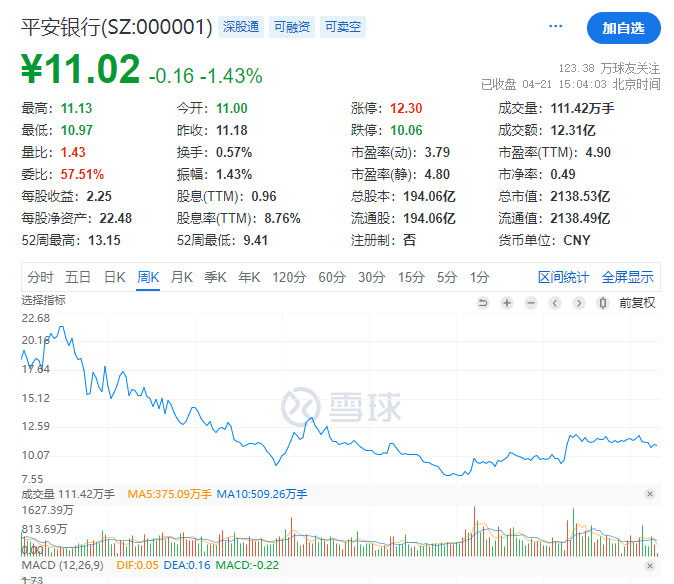Click the 可融资 tag
The width and height of the screenshot is (674, 584).
coord(292,27)
